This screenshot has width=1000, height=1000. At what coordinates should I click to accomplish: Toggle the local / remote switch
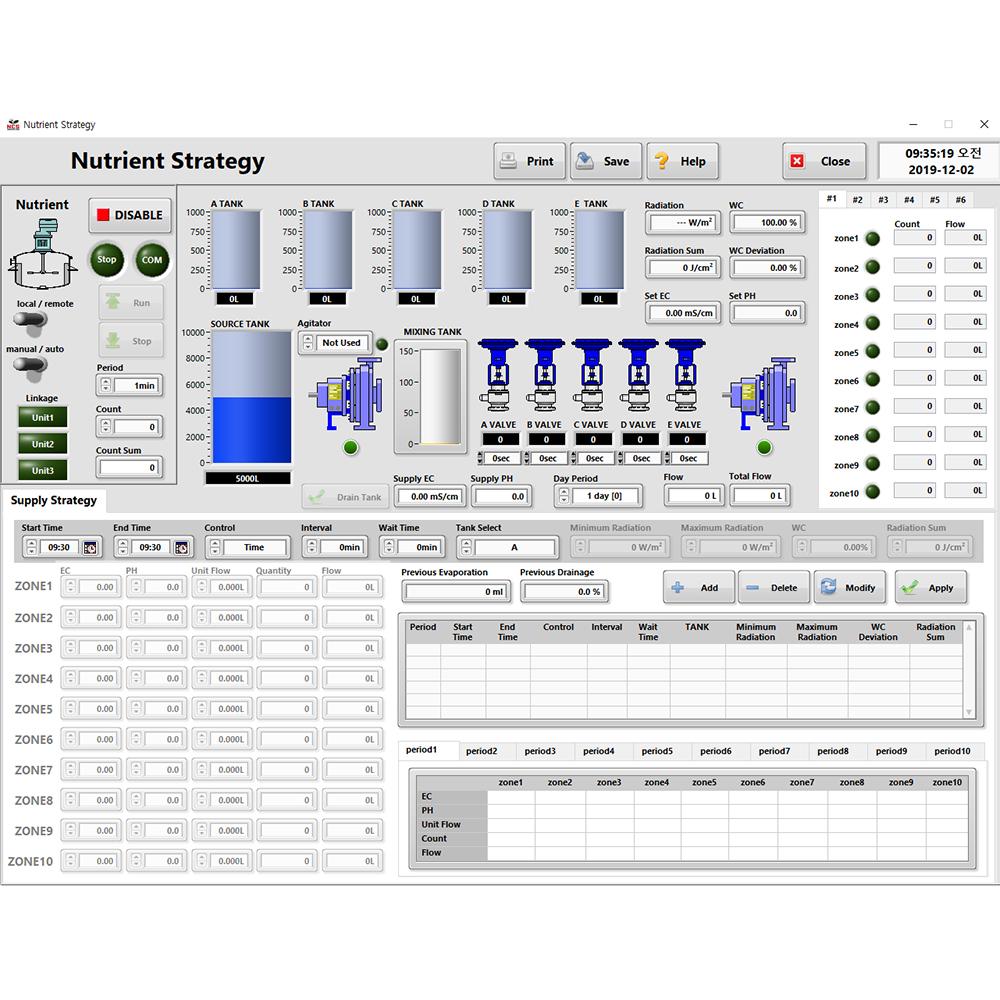[x=30, y=322]
